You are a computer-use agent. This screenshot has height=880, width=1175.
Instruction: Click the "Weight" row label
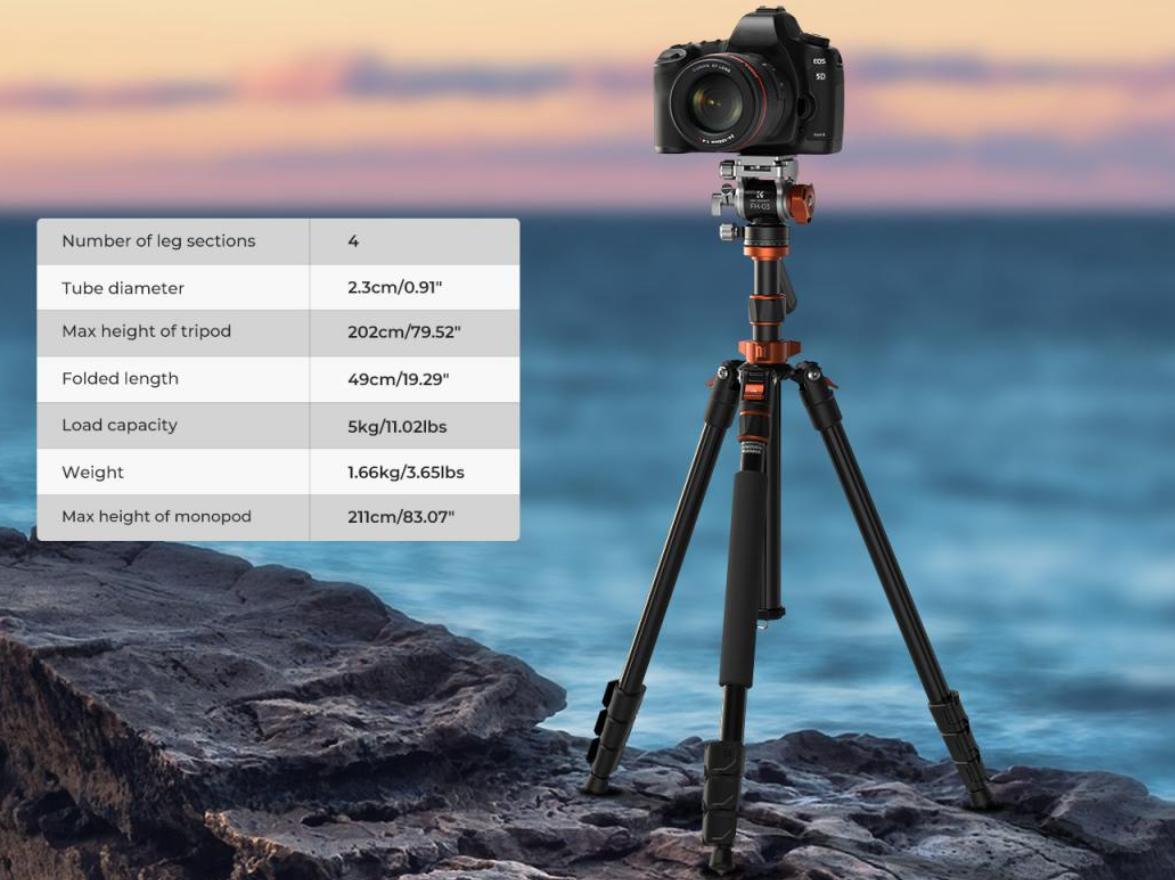click(x=93, y=472)
